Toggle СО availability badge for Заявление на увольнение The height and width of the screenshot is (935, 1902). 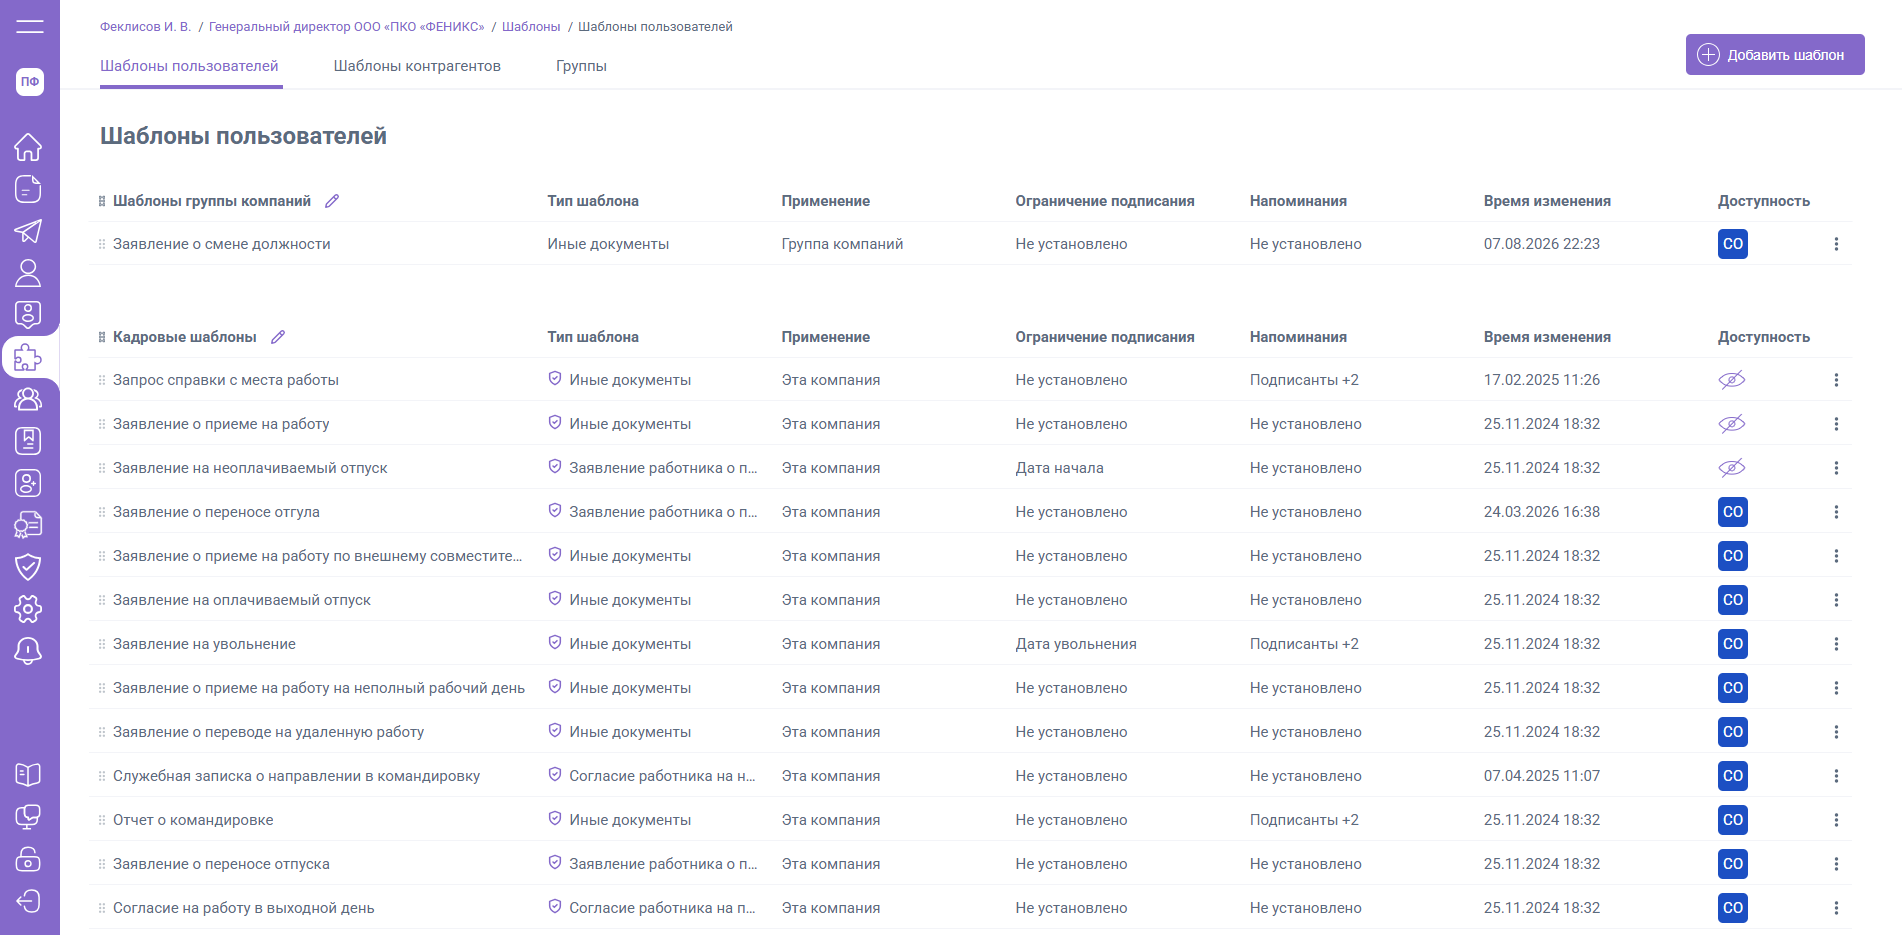pyautogui.click(x=1733, y=644)
